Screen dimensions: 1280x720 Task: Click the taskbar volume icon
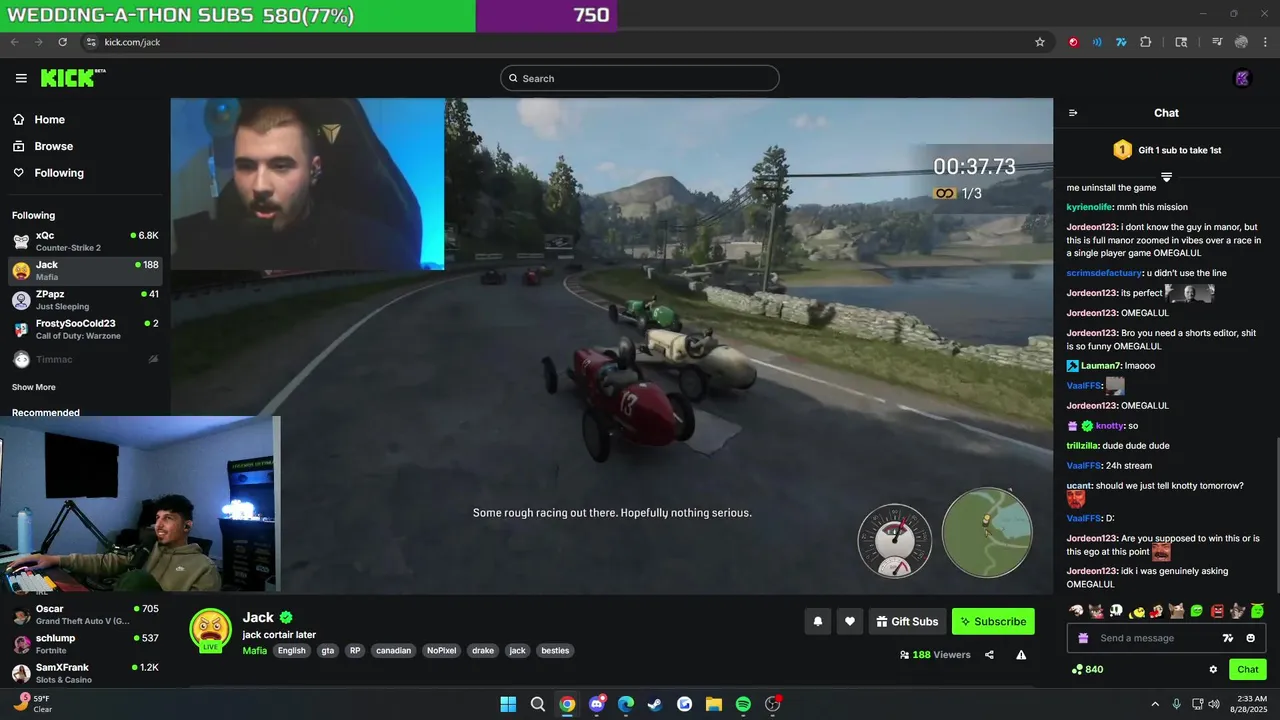pyautogui.click(x=1214, y=704)
